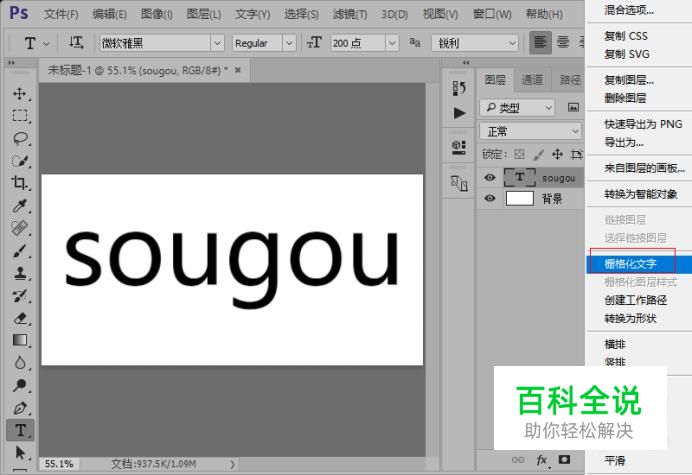Toggle lock artboard nesting icon
The image size is (692, 475).
pos(576,154)
